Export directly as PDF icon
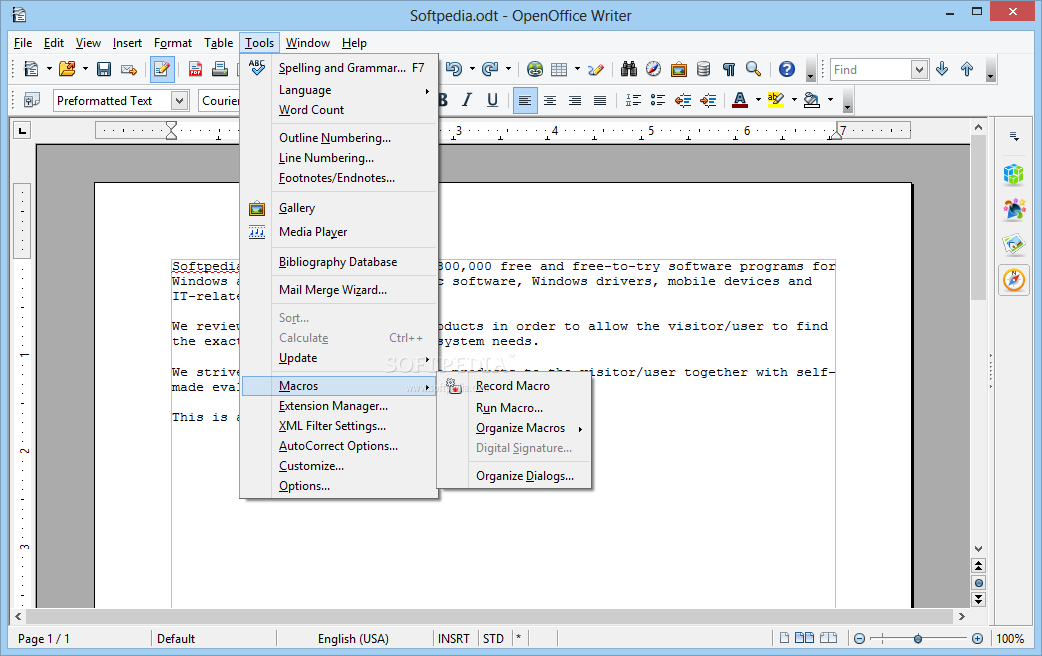This screenshot has height=656, width=1042. [195, 69]
